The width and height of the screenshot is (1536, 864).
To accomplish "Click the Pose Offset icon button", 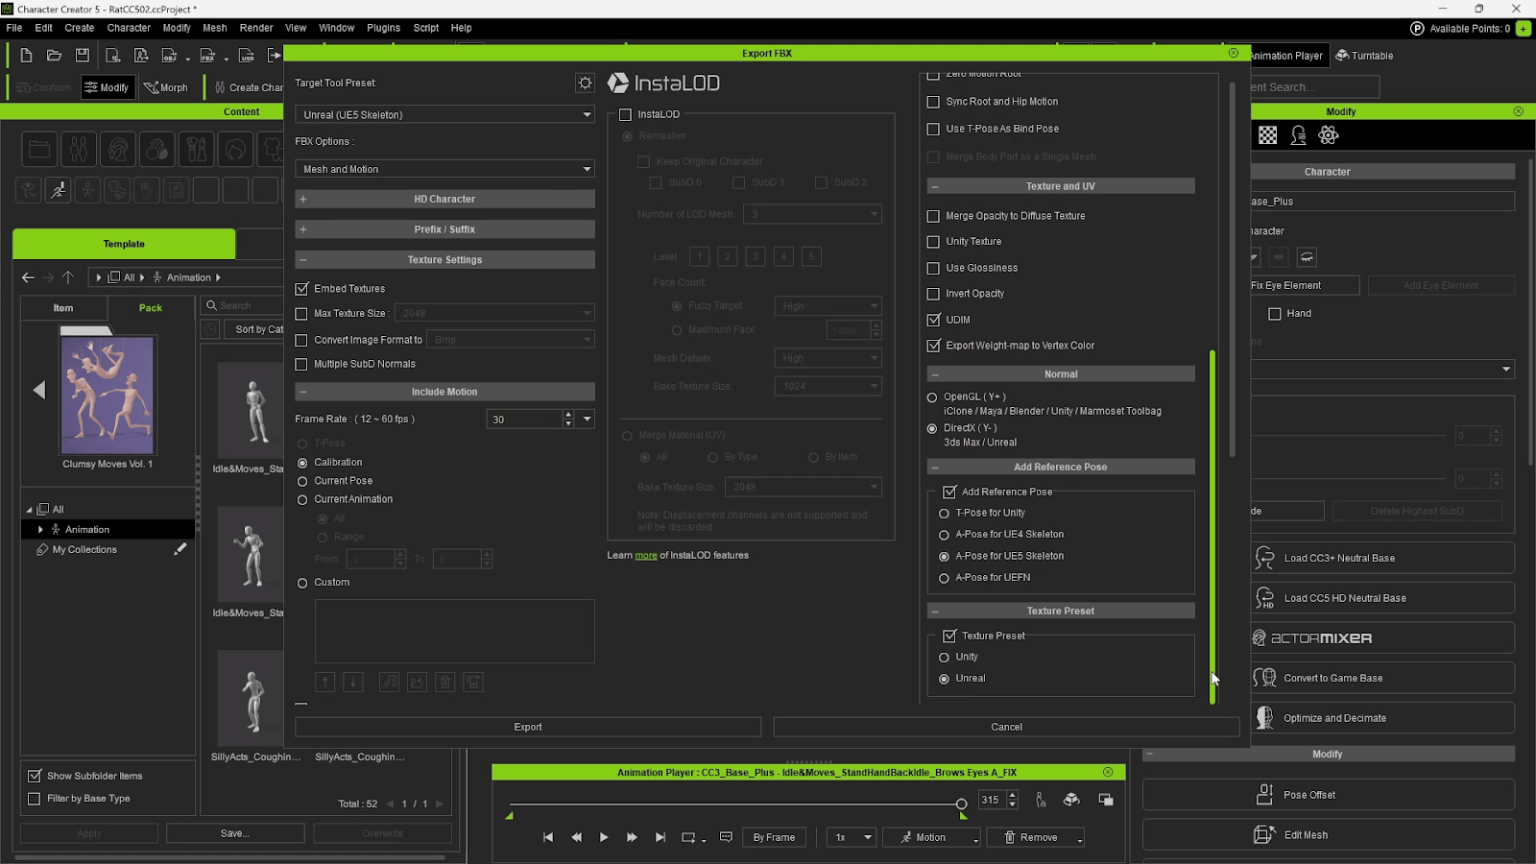I will point(1264,794).
